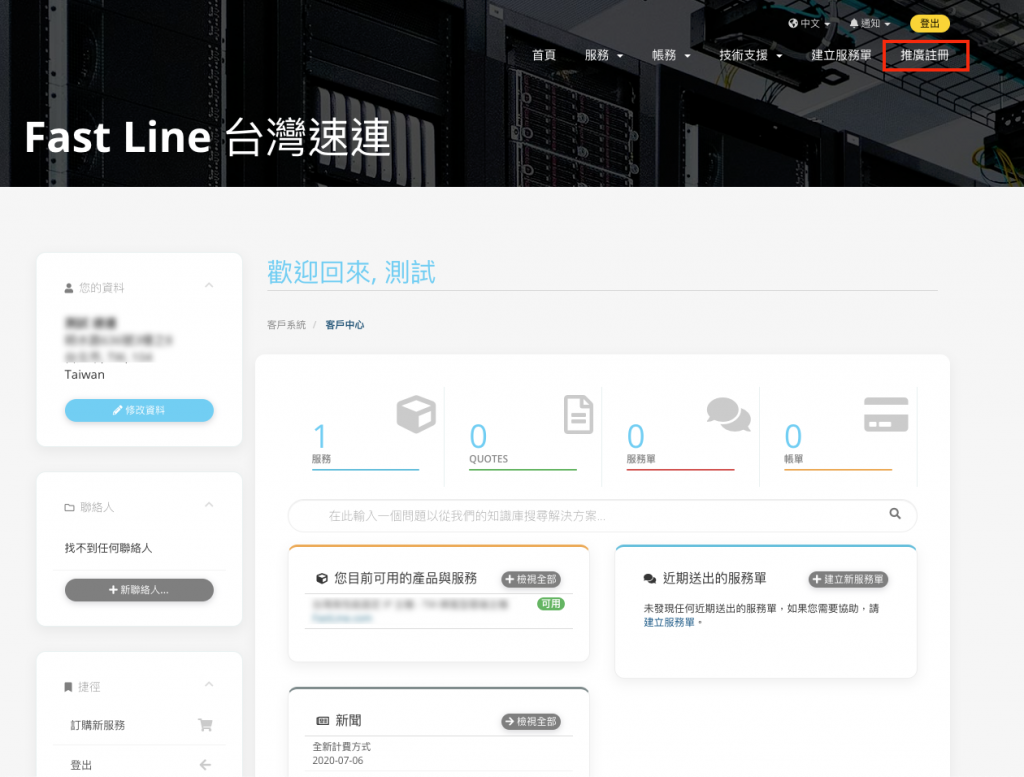Collapse the 捷徑 panel
This screenshot has width=1024, height=777.
tap(209, 684)
